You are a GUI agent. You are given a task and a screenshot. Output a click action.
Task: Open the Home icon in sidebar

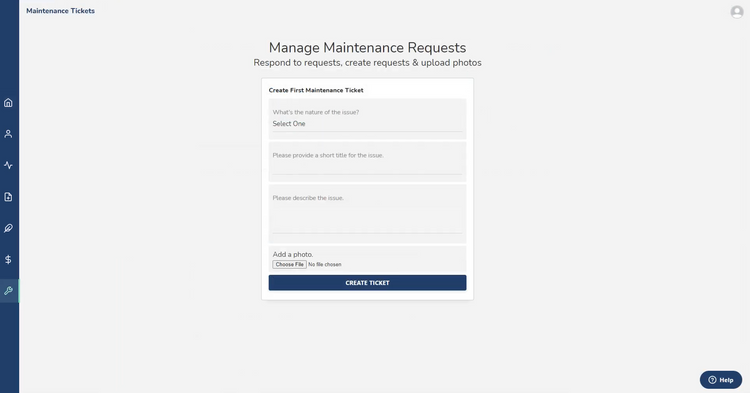tap(8, 103)
